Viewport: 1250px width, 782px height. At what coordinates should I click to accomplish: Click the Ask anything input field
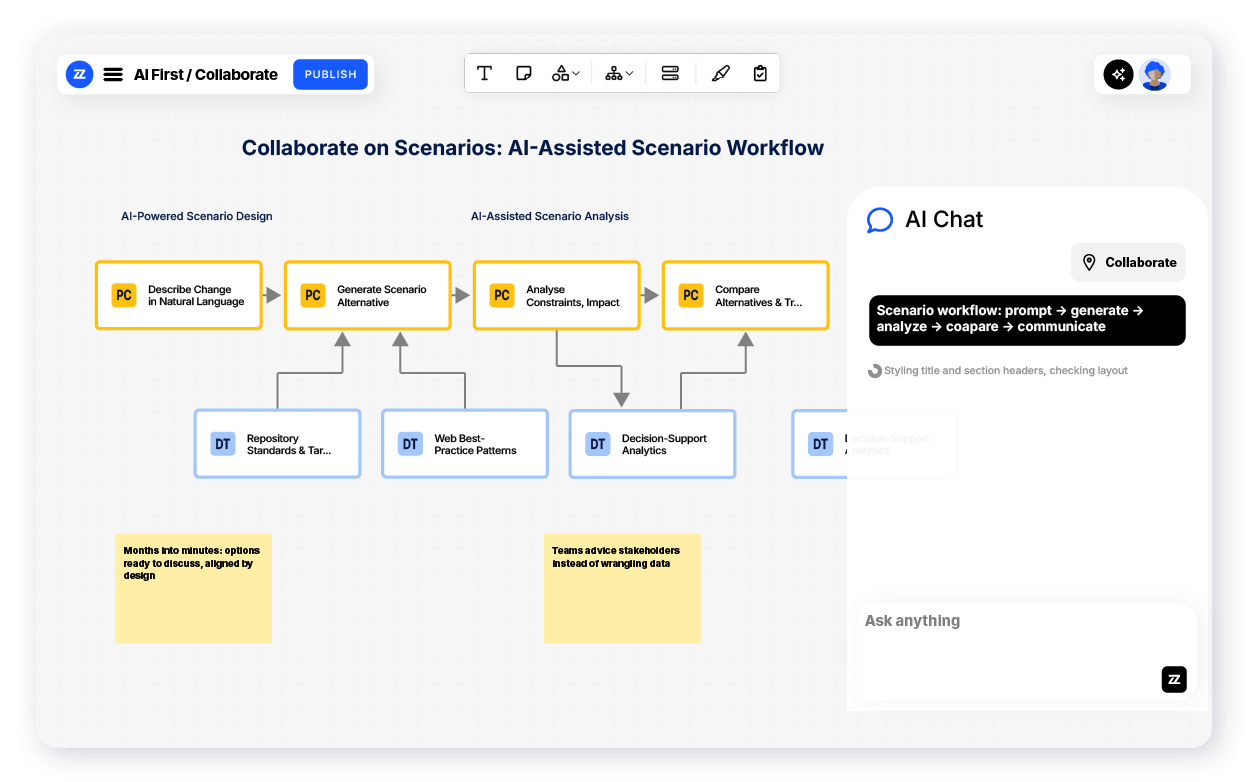1026,651
